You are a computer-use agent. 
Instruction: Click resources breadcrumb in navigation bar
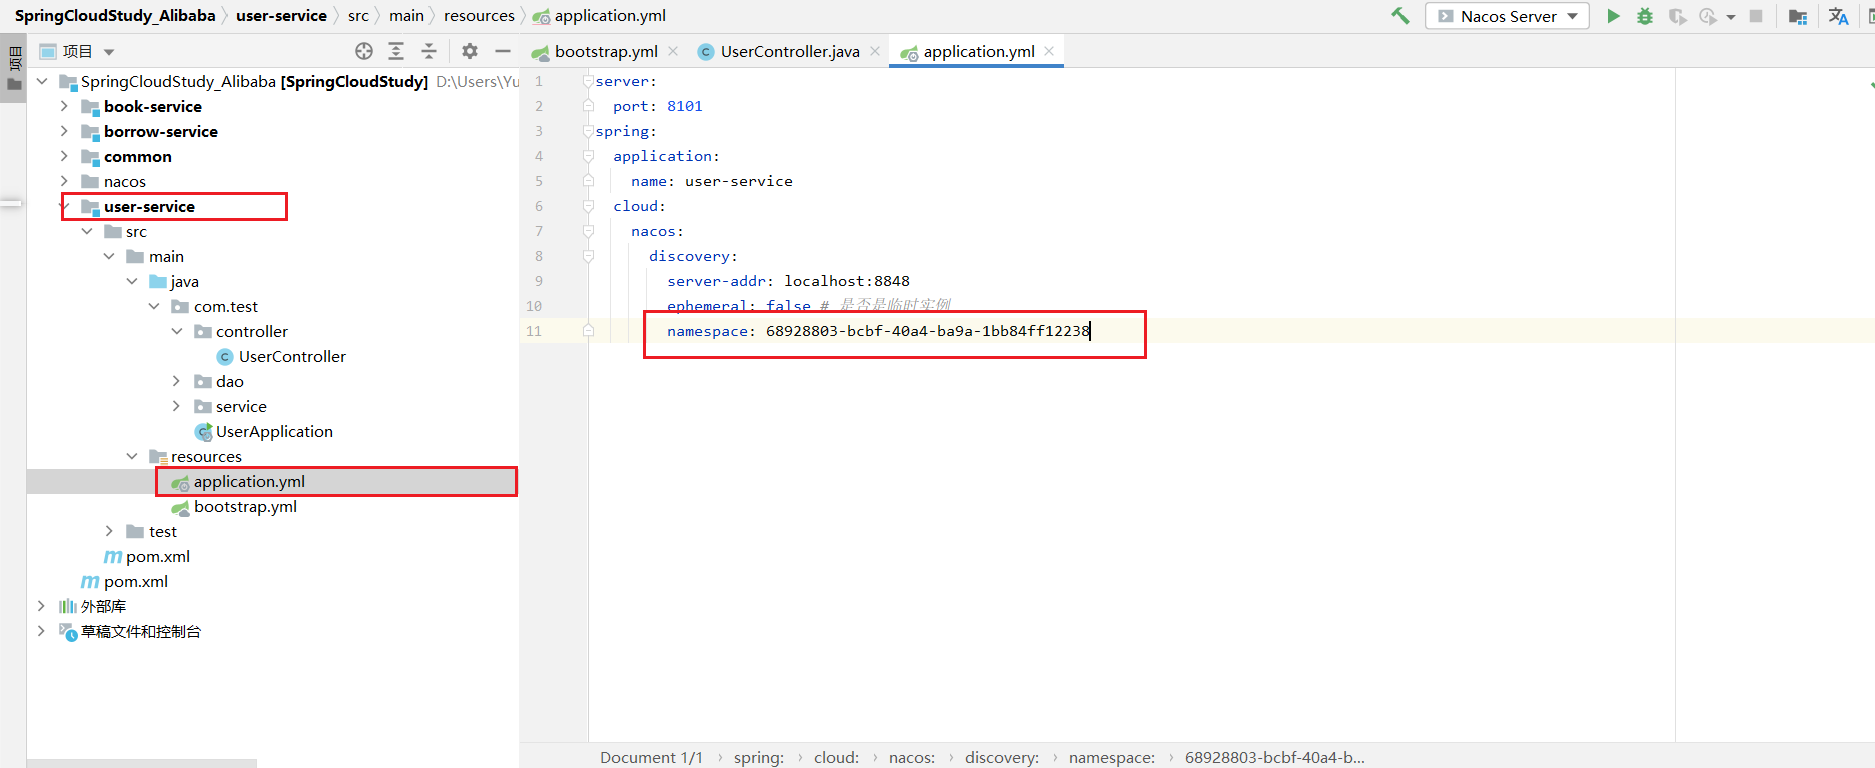[479, 16]
